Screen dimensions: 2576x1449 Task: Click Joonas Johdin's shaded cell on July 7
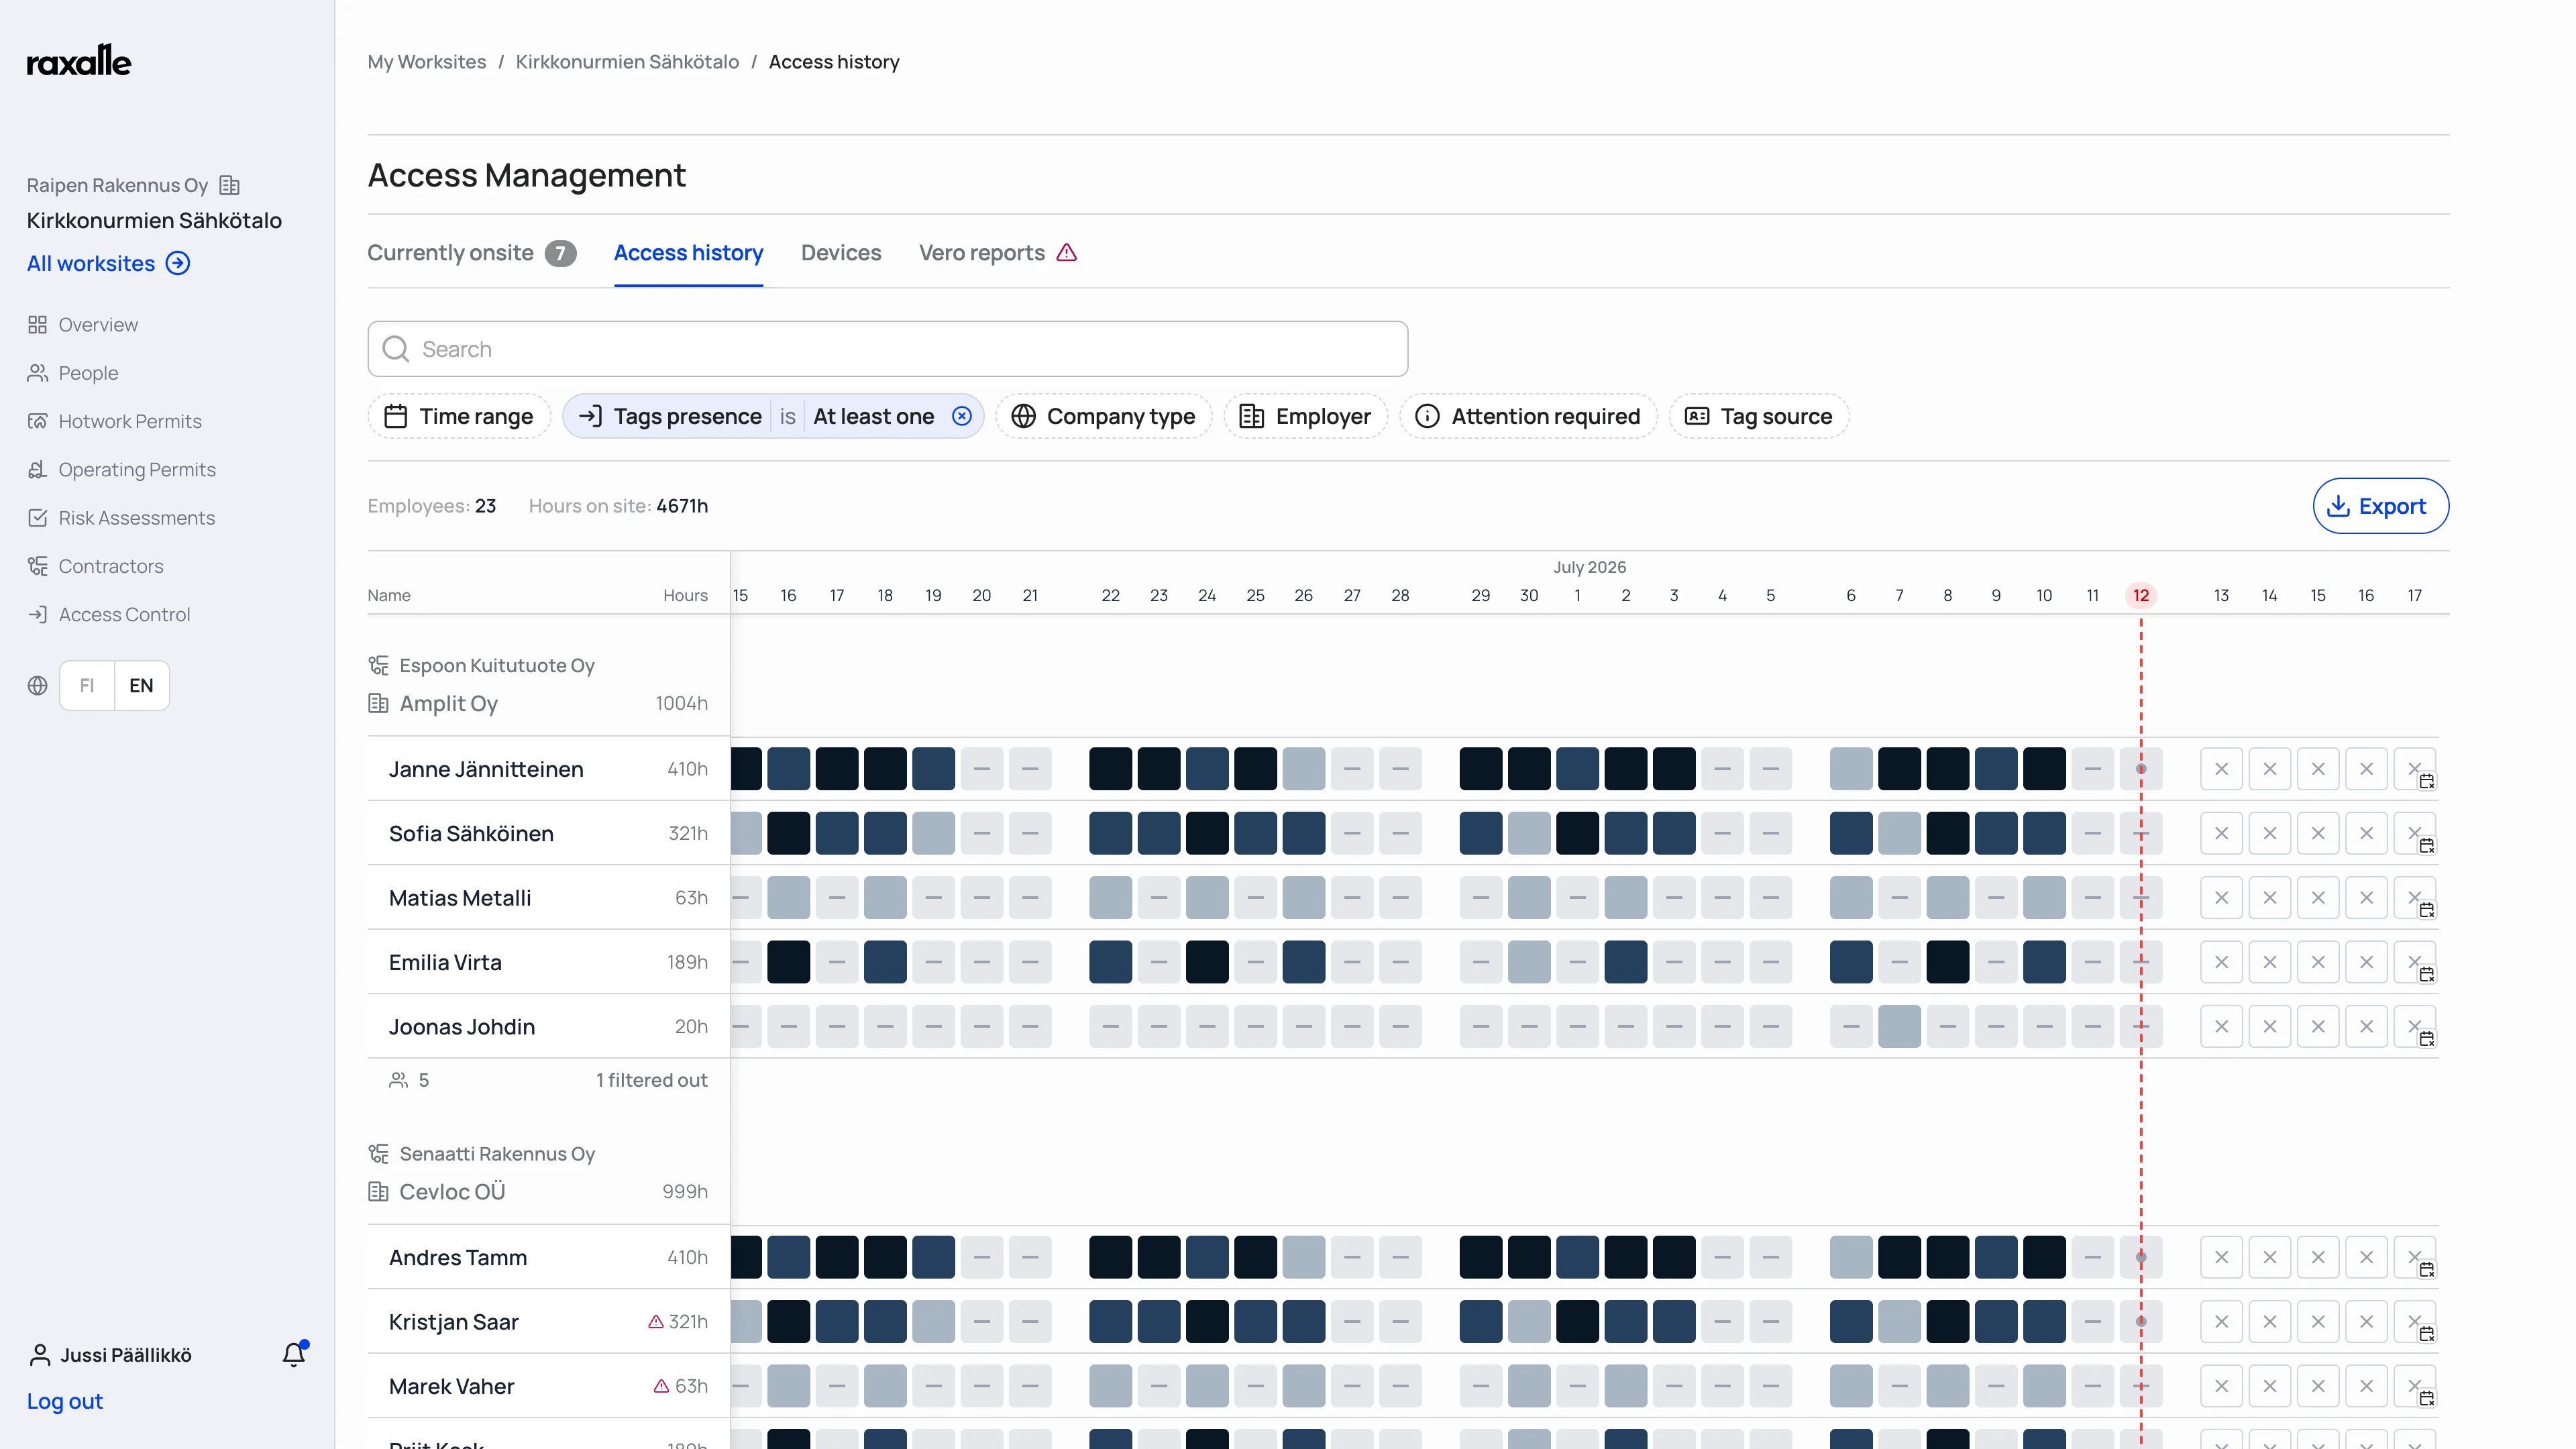coord(1899,1026)
